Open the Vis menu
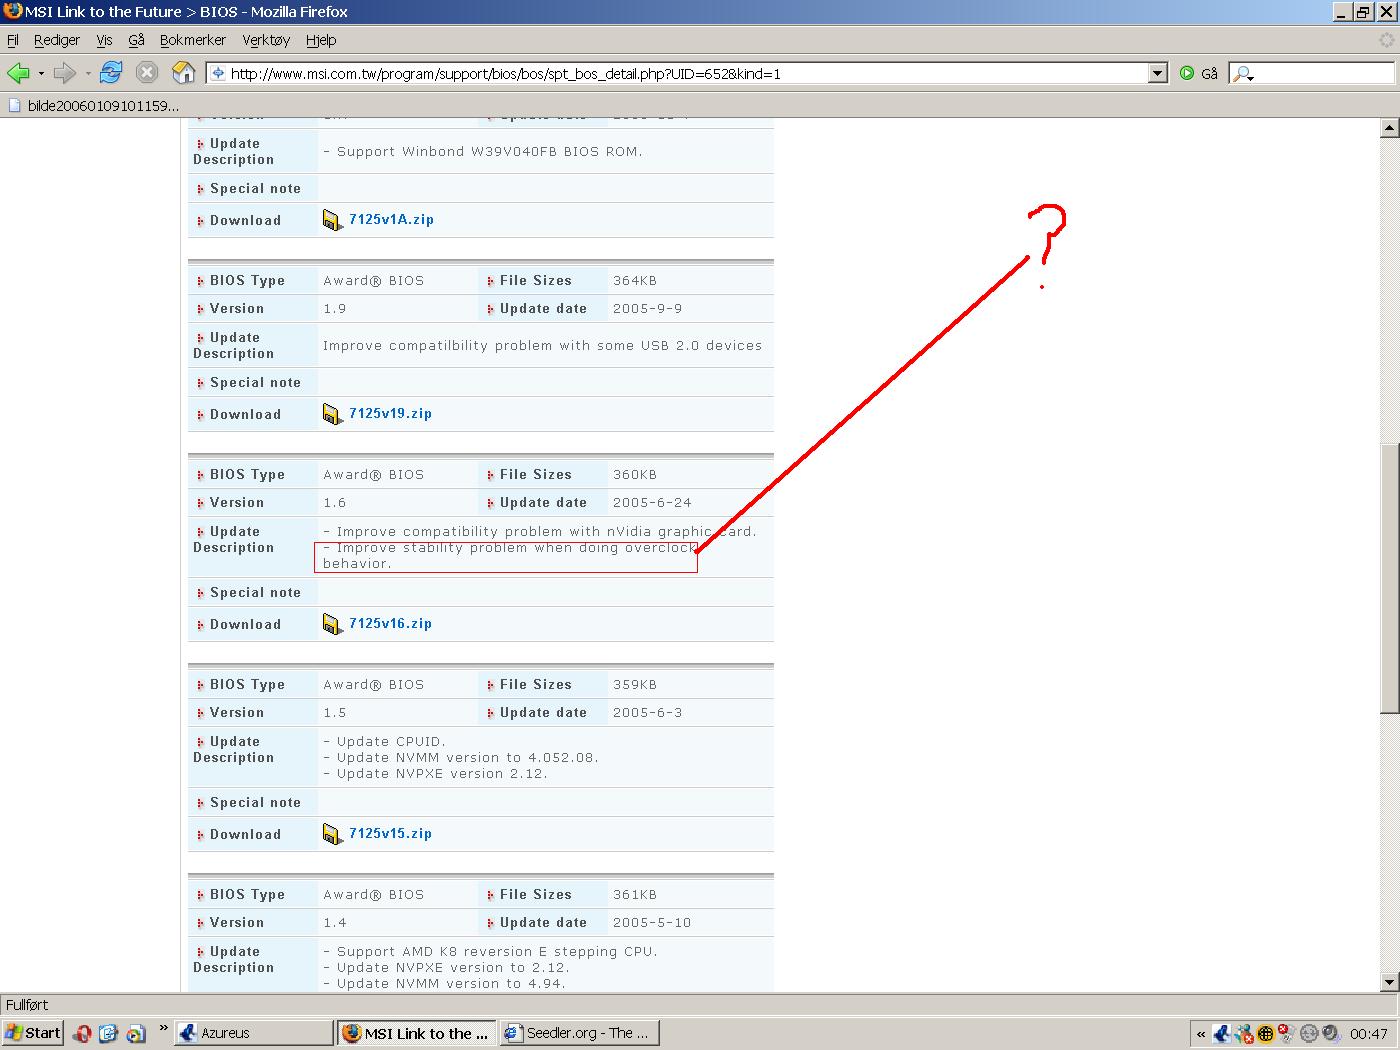 click(x=104, y=40)
